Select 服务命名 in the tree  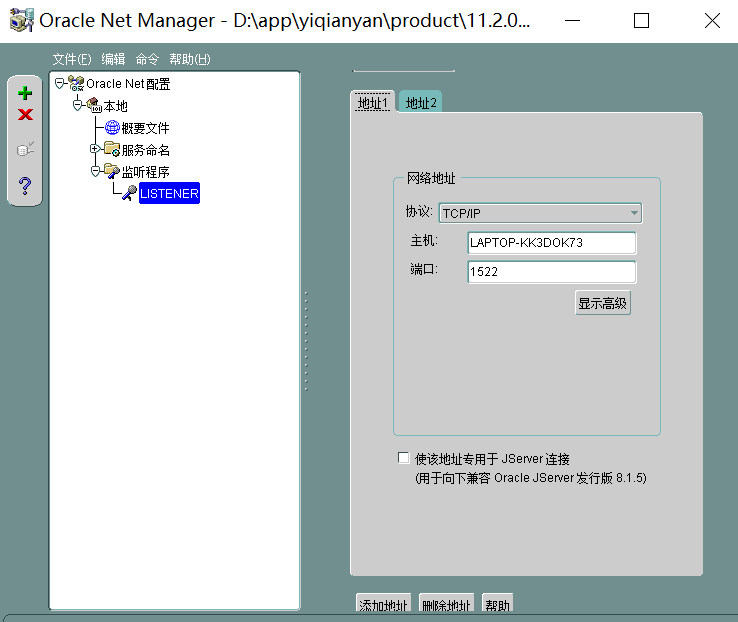[145, 150]
